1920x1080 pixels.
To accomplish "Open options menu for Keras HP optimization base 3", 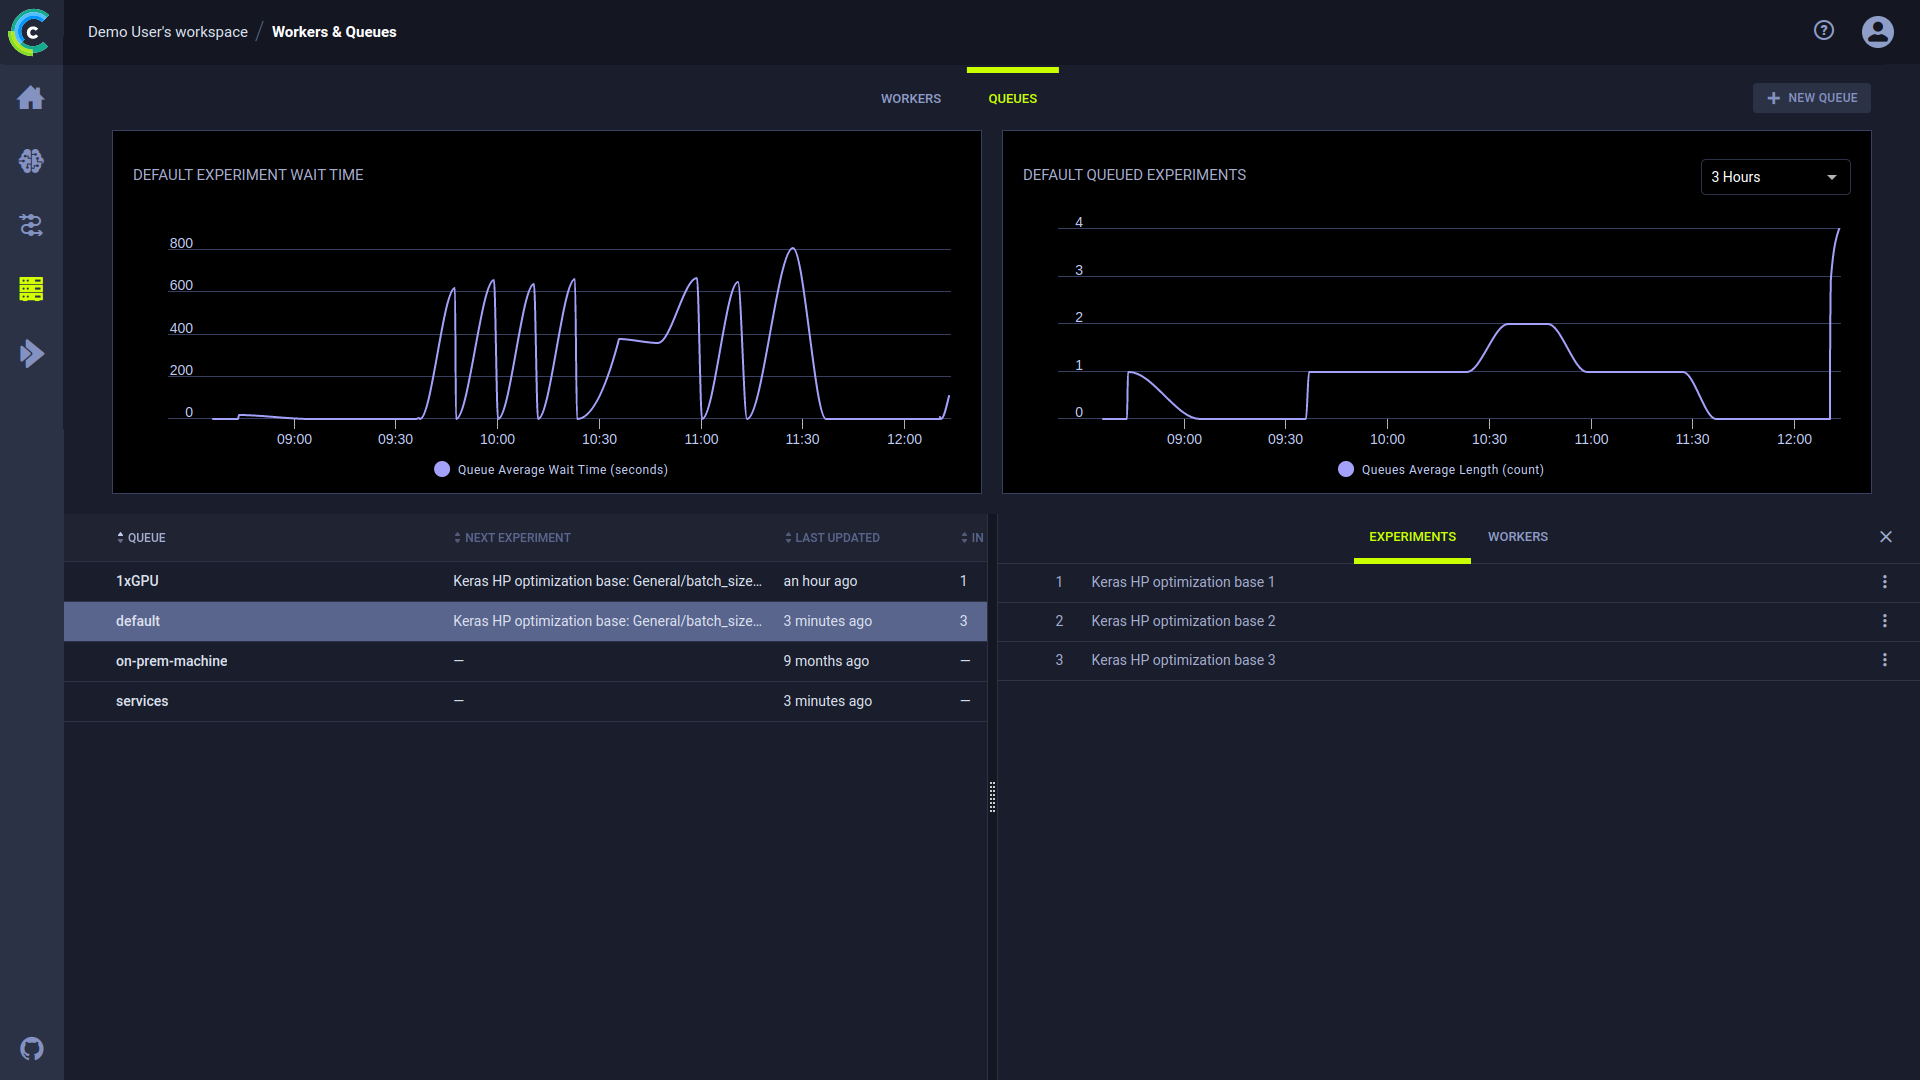I will pyautogui.click(x=1885, y=660).
